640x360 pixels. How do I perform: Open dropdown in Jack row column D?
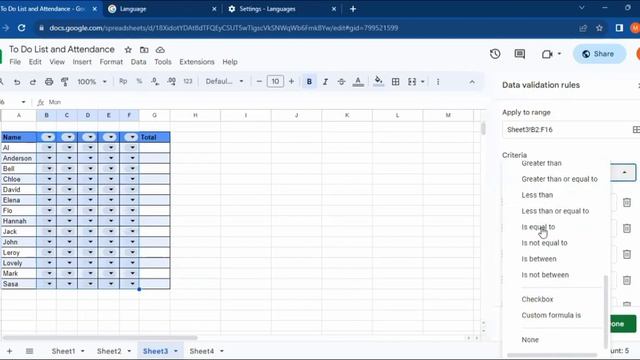(90, 231)
